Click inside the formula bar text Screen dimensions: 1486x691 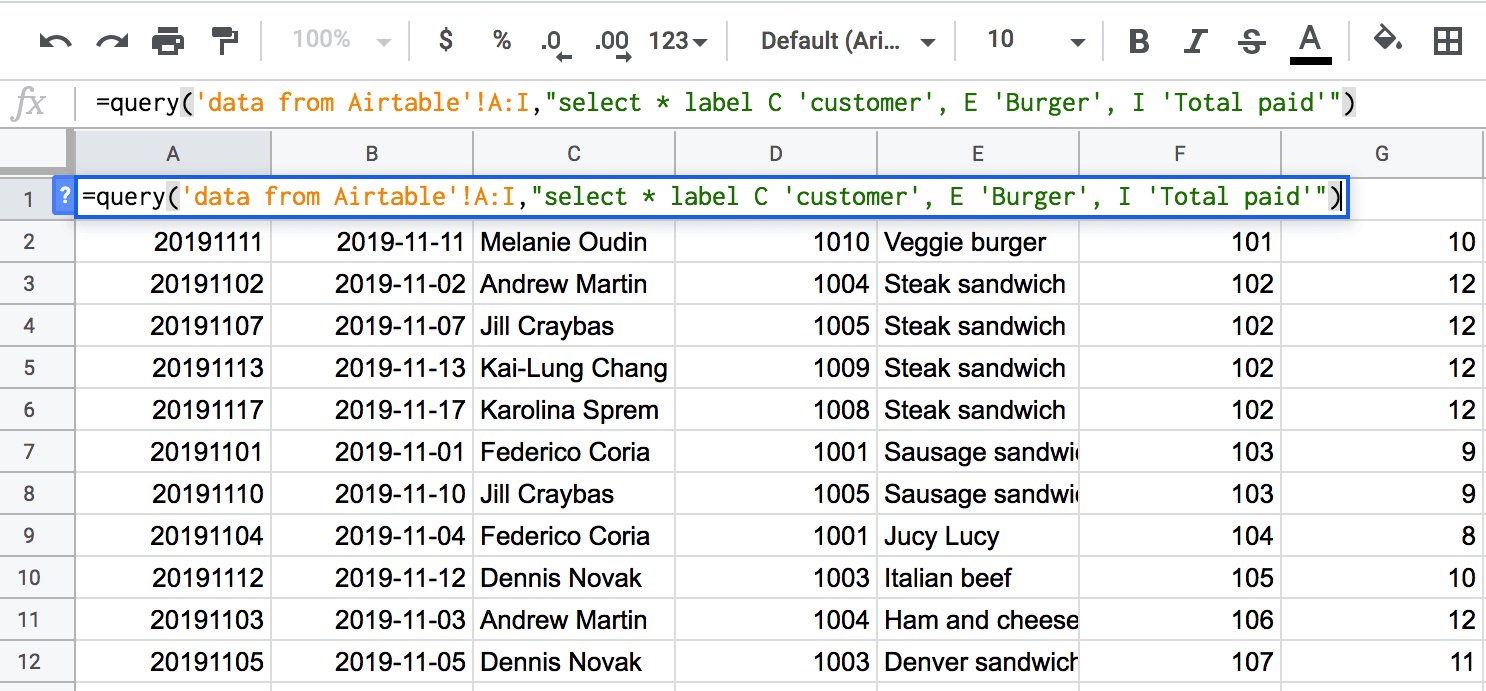pos(725,103)
